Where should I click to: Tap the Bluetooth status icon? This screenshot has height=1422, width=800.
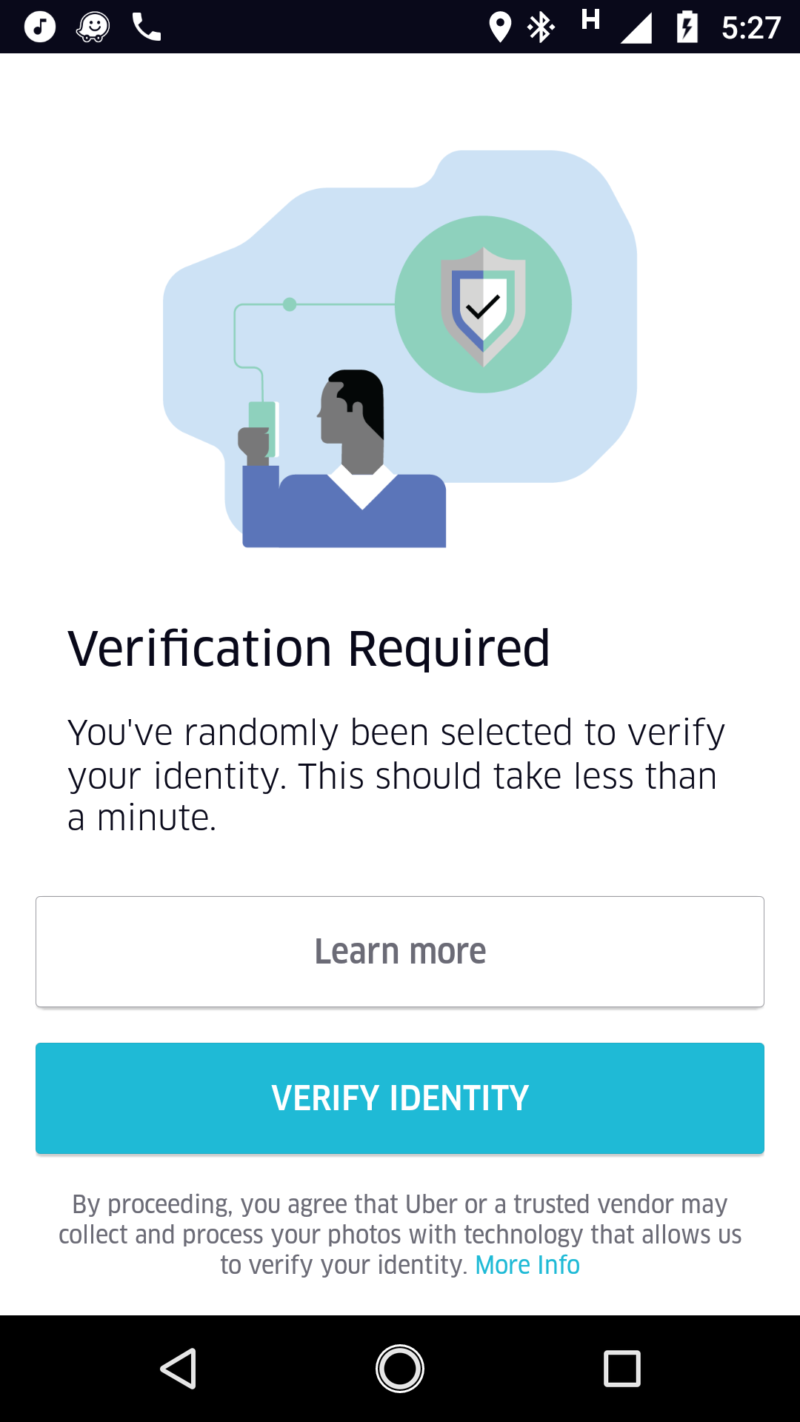pyautogui.click(x=541, y=27)
